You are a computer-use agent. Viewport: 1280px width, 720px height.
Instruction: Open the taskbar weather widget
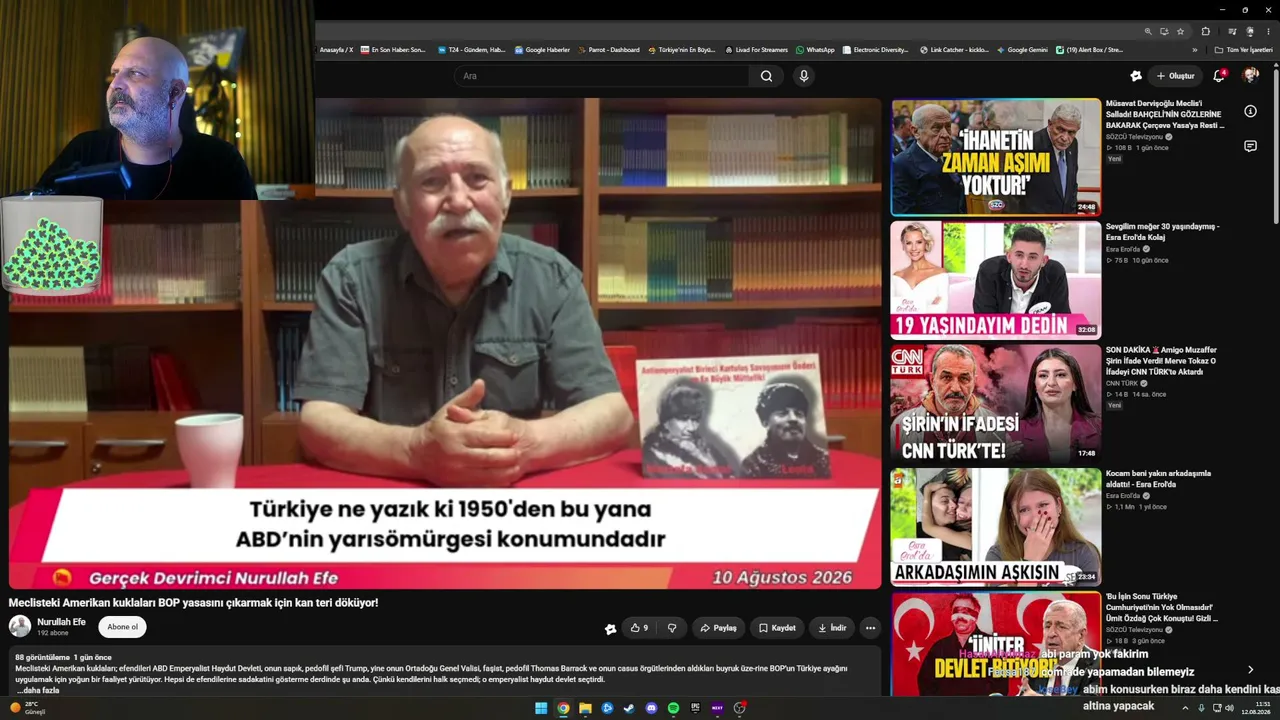click(x=28, y=708)
